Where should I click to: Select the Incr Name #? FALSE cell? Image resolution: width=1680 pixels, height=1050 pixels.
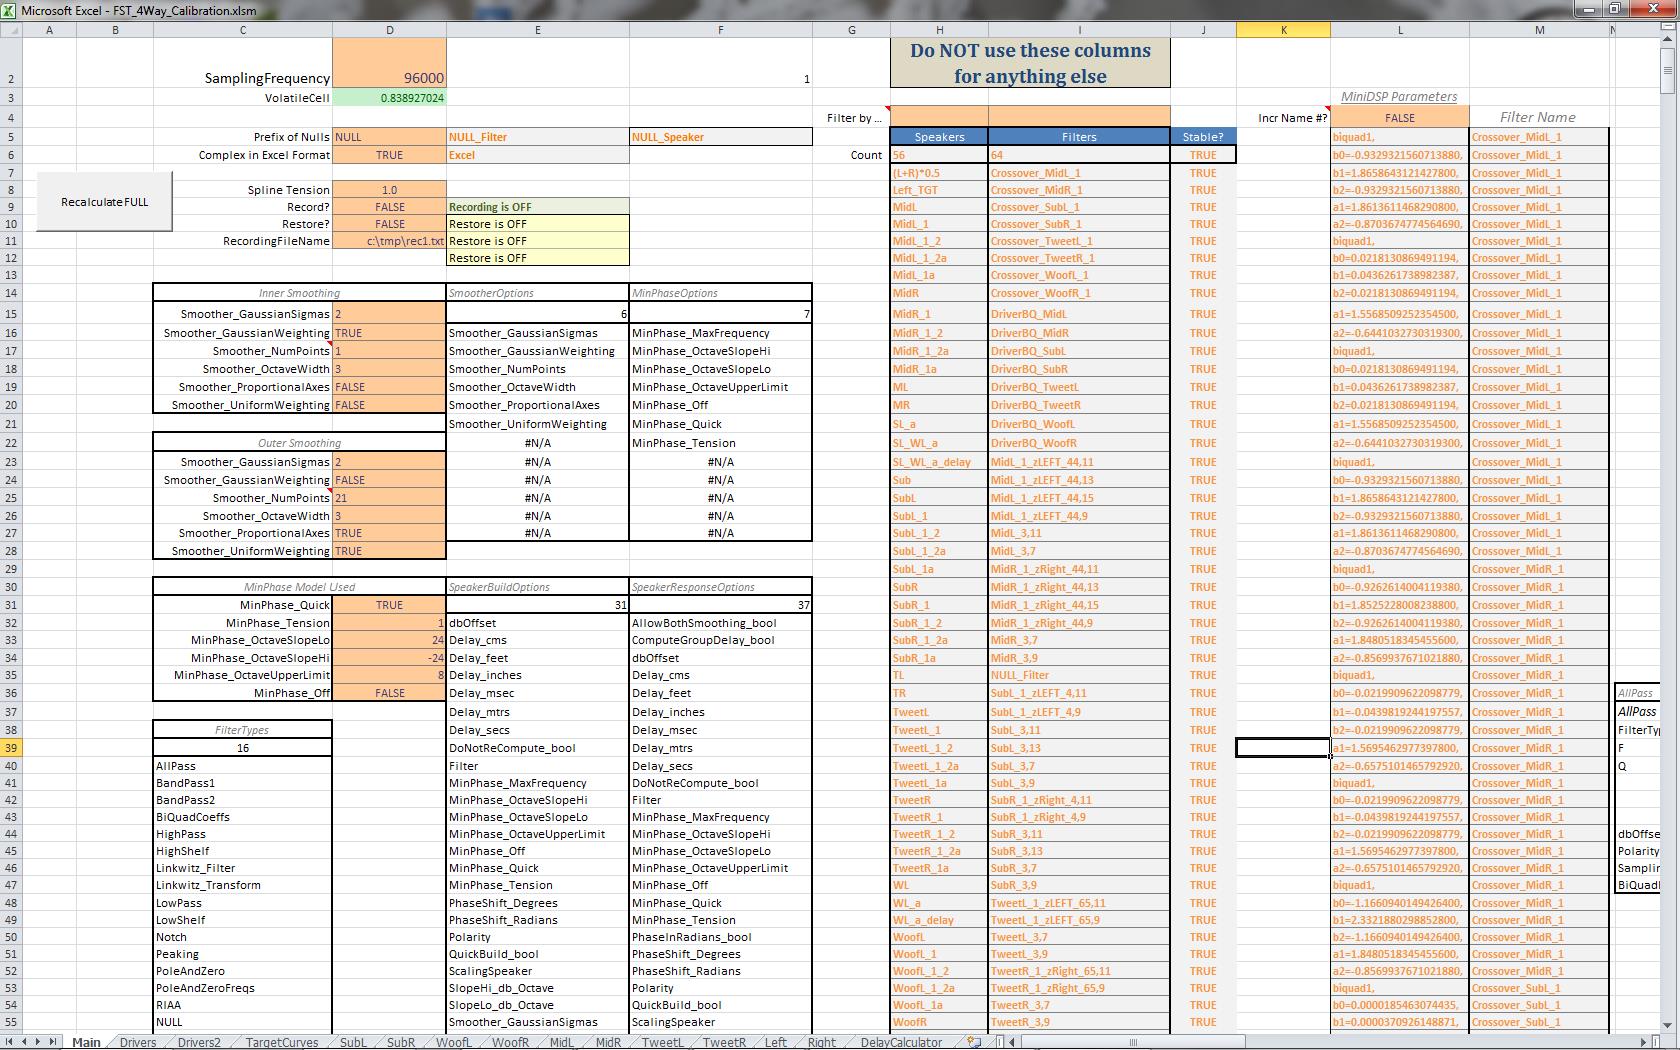(1400, 117)
